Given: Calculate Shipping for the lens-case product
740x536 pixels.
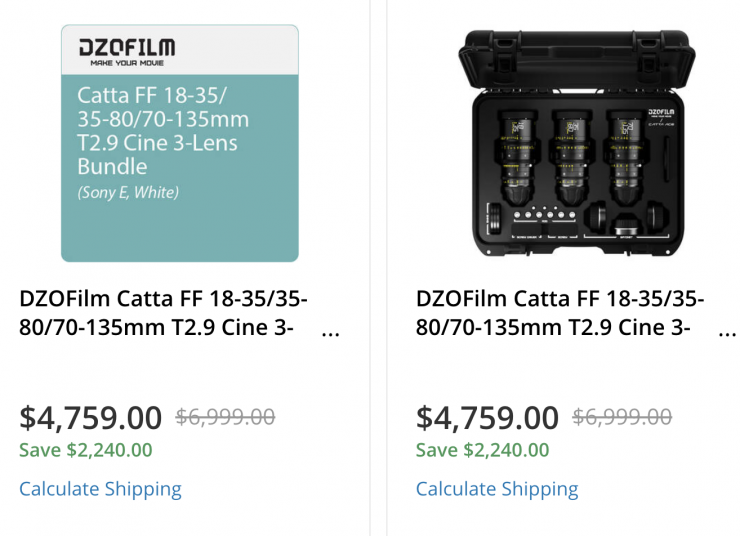Looking at the screenshot, I should tap(497, 489).
